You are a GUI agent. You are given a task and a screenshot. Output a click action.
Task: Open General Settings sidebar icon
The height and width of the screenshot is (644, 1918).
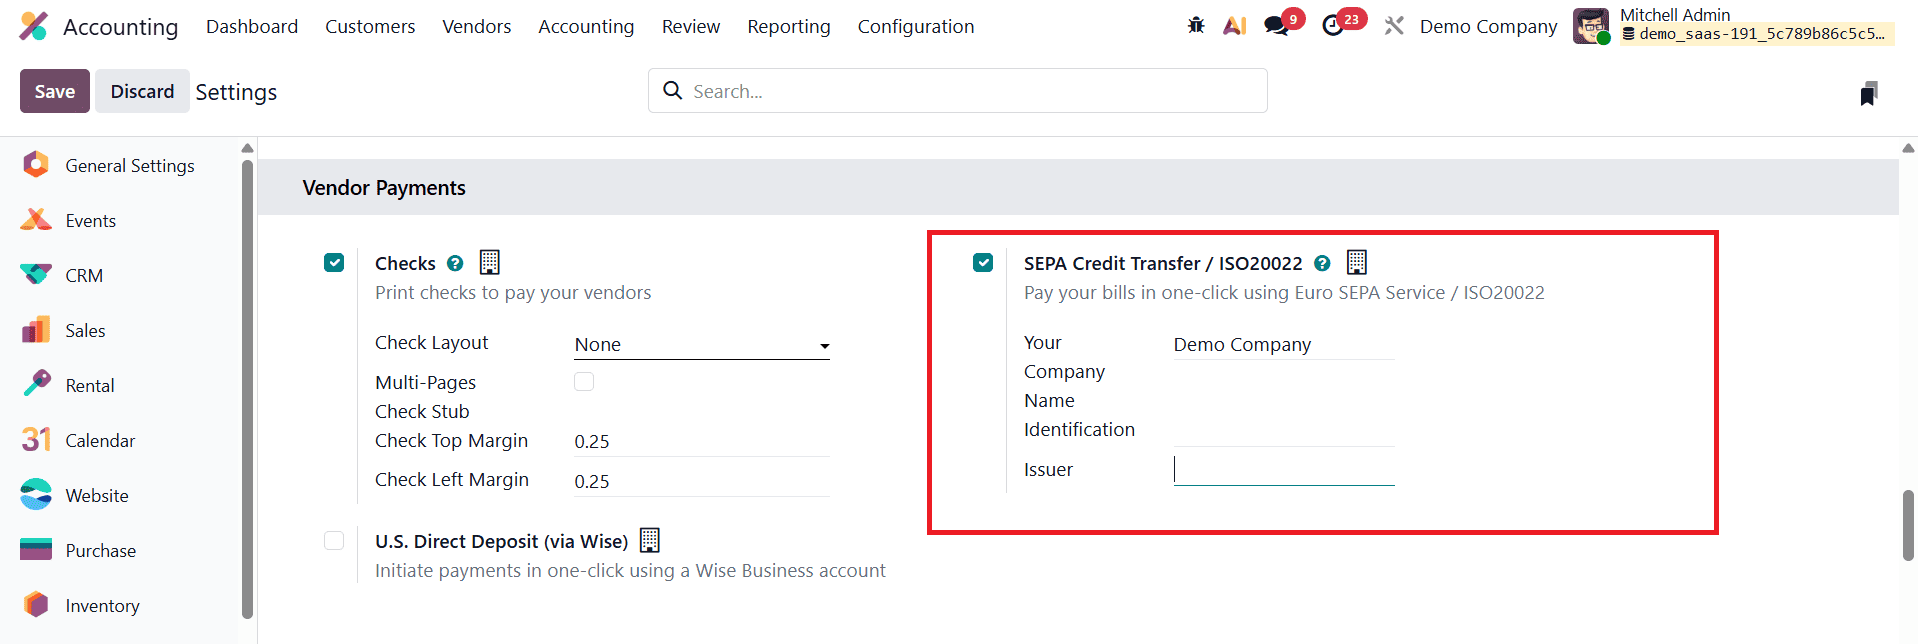[x=36, y=165]
